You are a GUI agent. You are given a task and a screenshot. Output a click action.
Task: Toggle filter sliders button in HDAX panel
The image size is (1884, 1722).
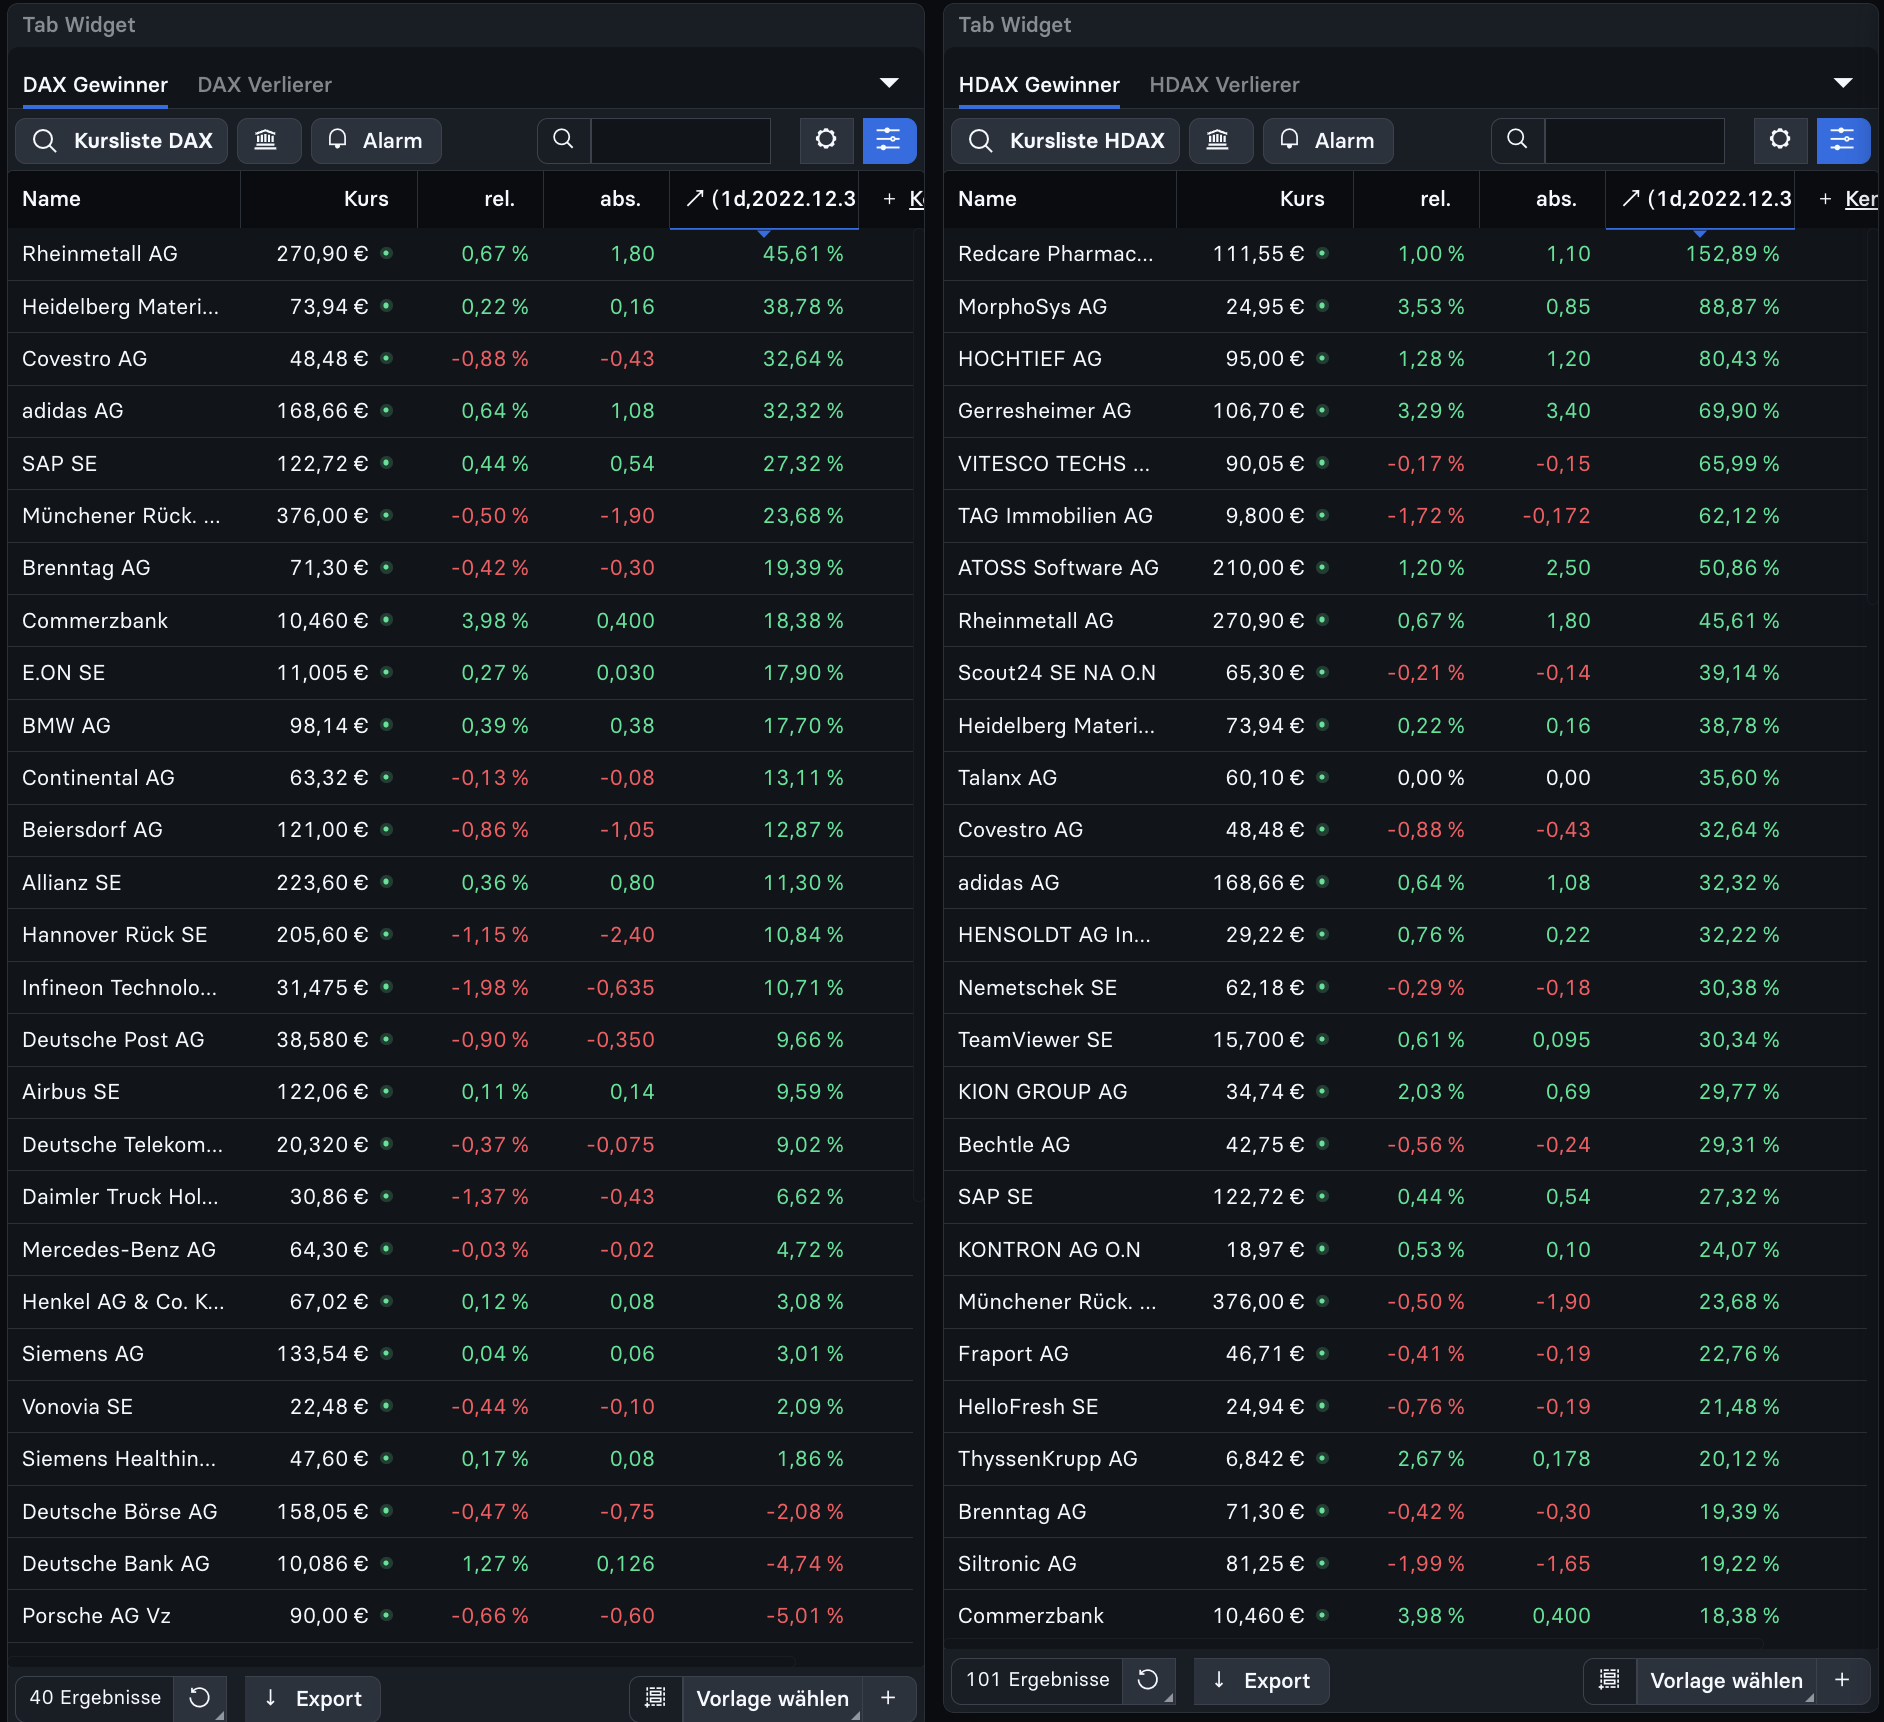point(1843,140)
